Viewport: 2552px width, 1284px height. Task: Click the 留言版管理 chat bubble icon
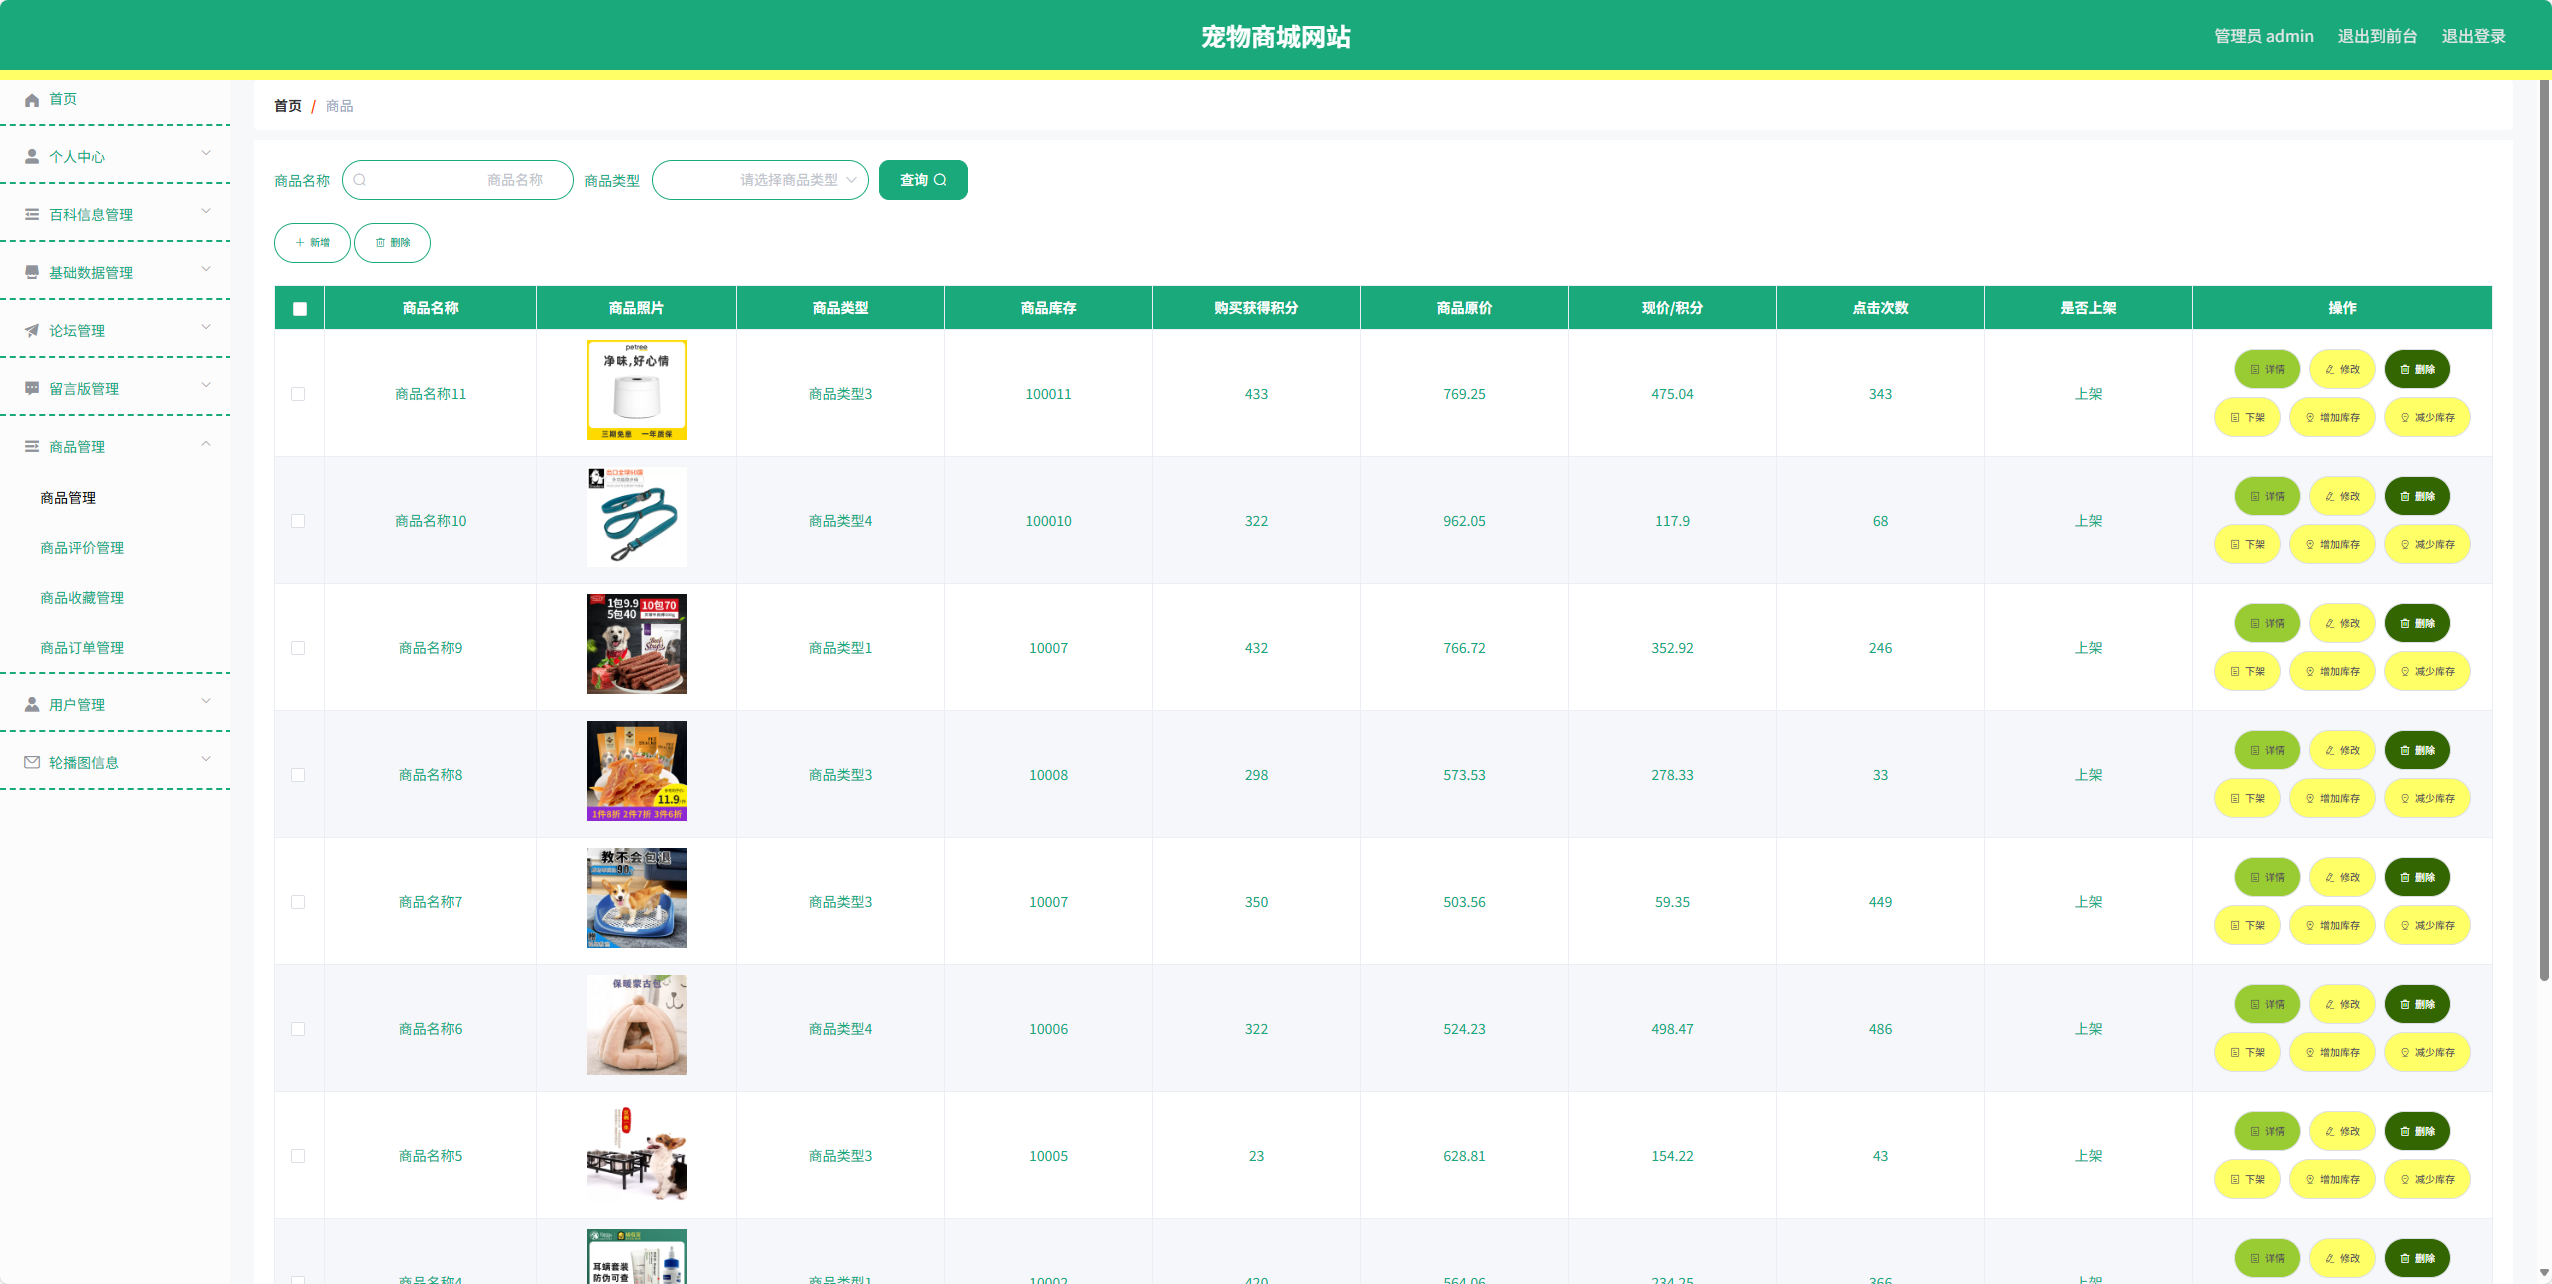32,389
